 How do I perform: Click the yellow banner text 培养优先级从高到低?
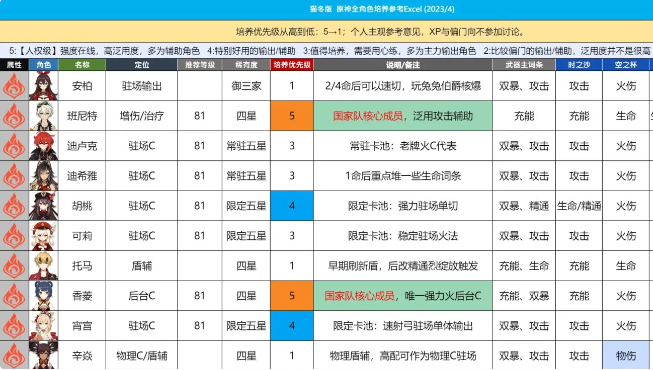point(275,32)
